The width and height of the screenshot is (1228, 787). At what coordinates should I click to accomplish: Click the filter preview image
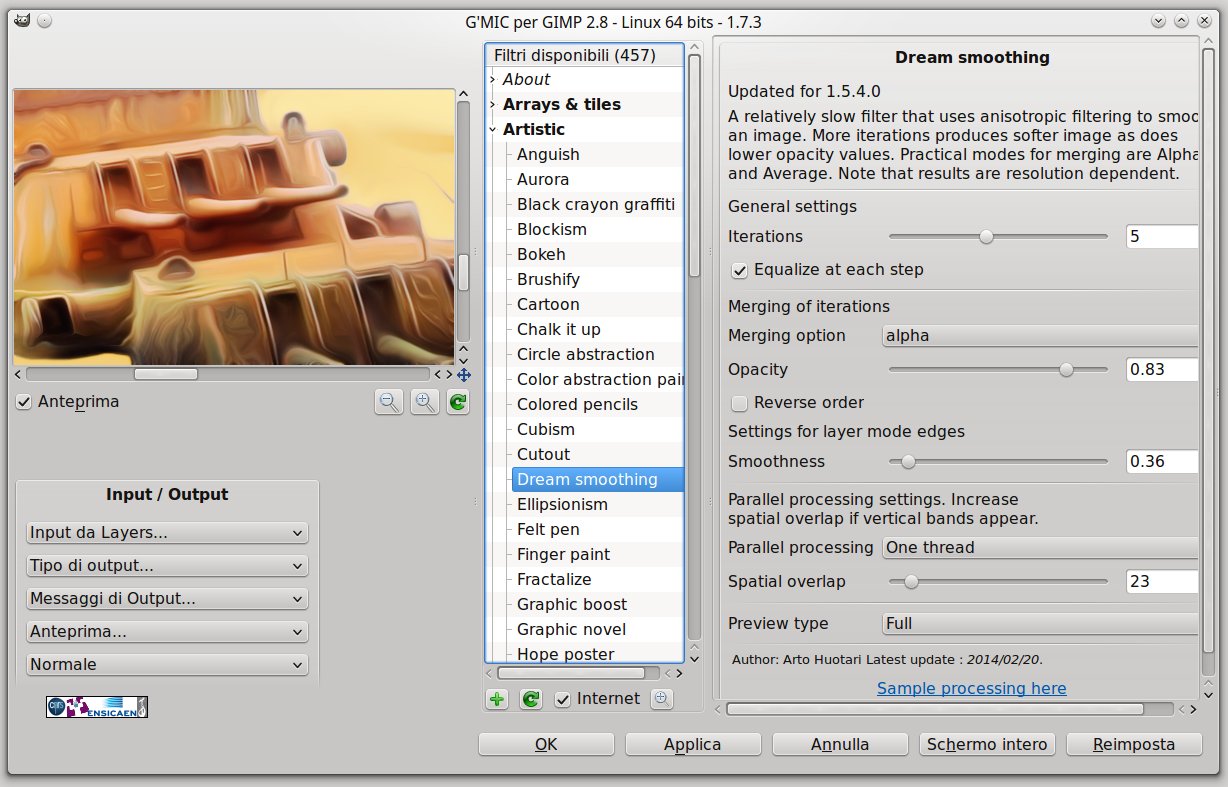click(234, 227)
